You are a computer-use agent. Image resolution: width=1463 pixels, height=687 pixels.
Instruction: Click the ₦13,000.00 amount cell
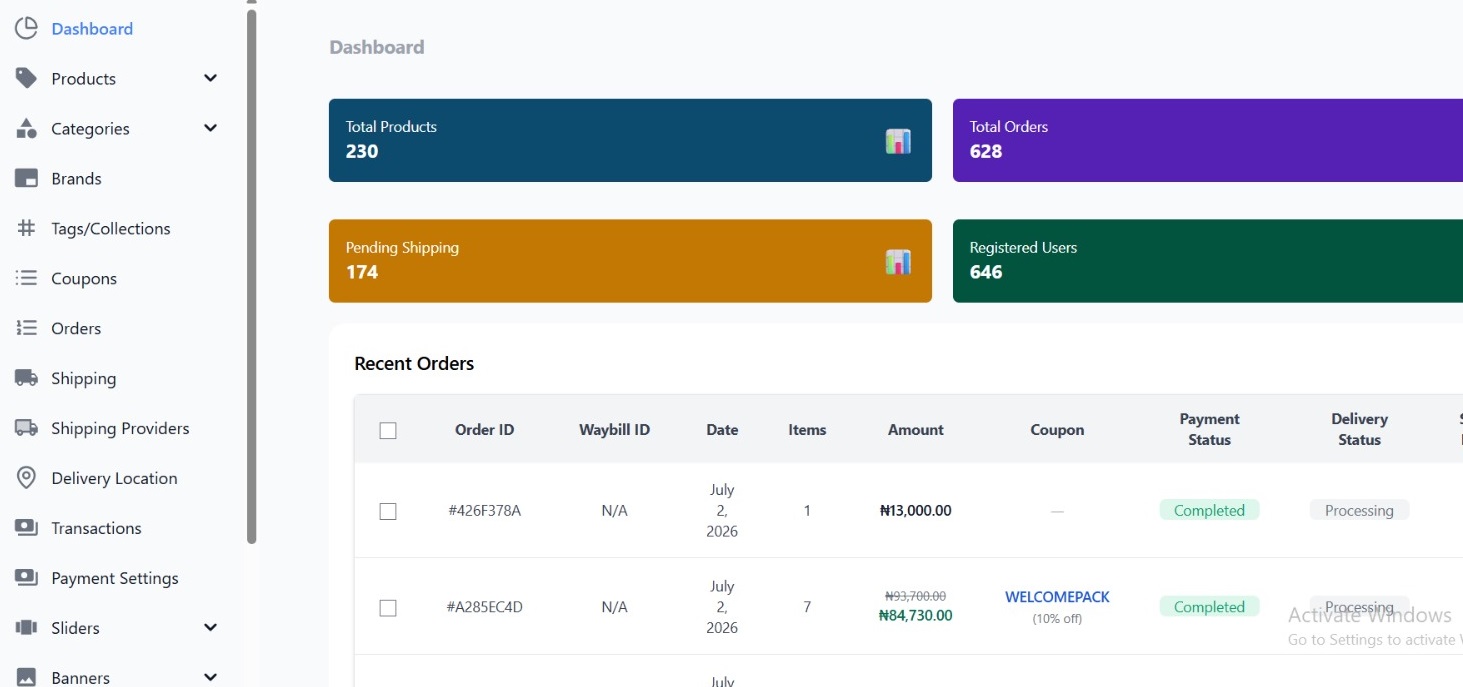916,511
